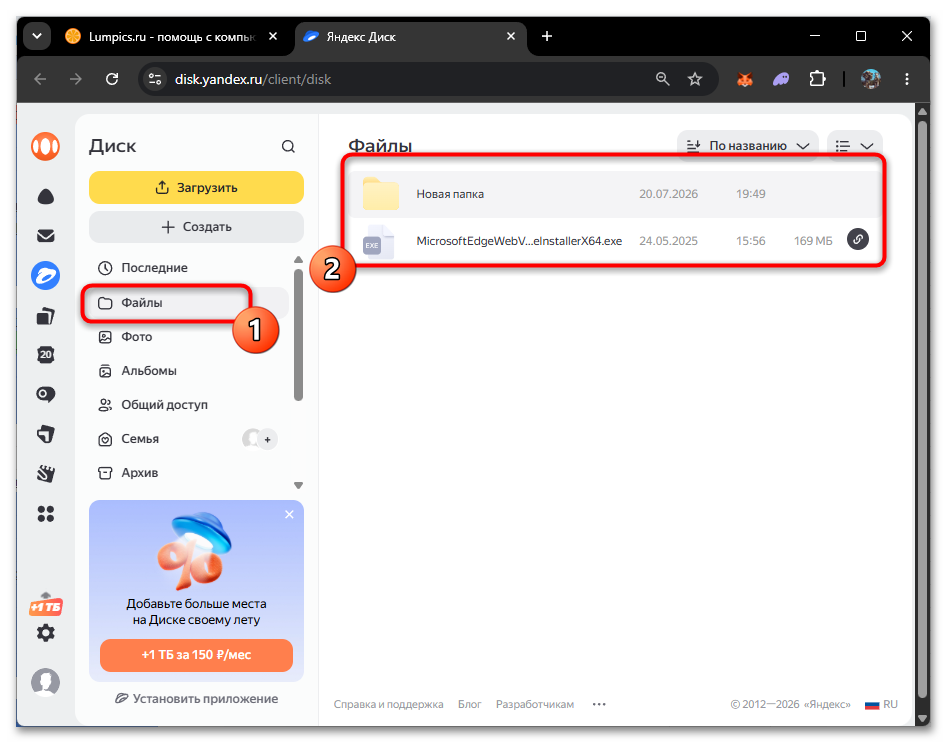Open the hand-shaped icon in the left rail
This screenshot has width=947, height=743.
point(45,474)
